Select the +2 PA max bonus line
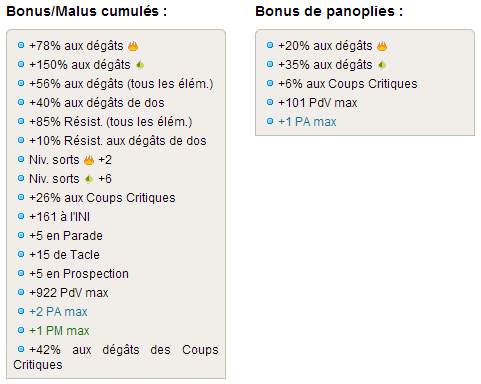481x384 pixels. click(58, 312)
